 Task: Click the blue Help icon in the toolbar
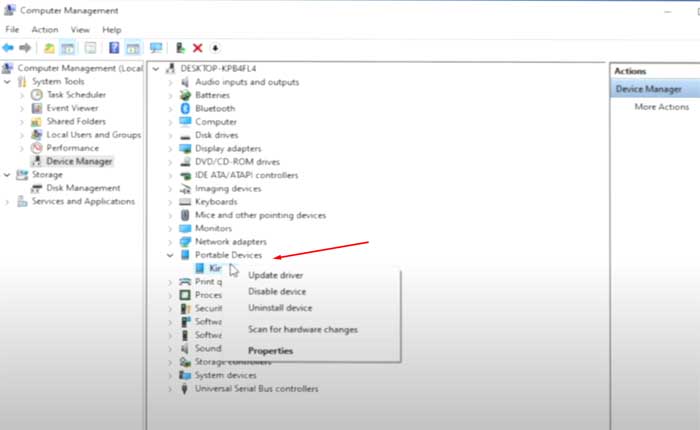point(114,47)
